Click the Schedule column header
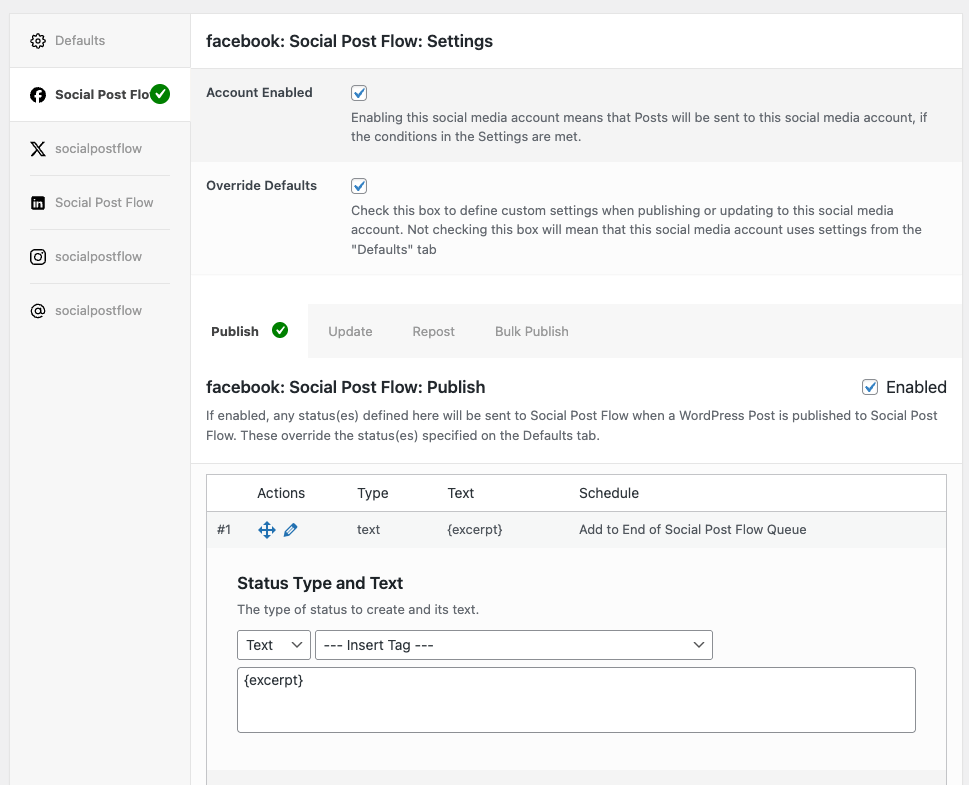The image size is (969, 785). tap(609, 493)
